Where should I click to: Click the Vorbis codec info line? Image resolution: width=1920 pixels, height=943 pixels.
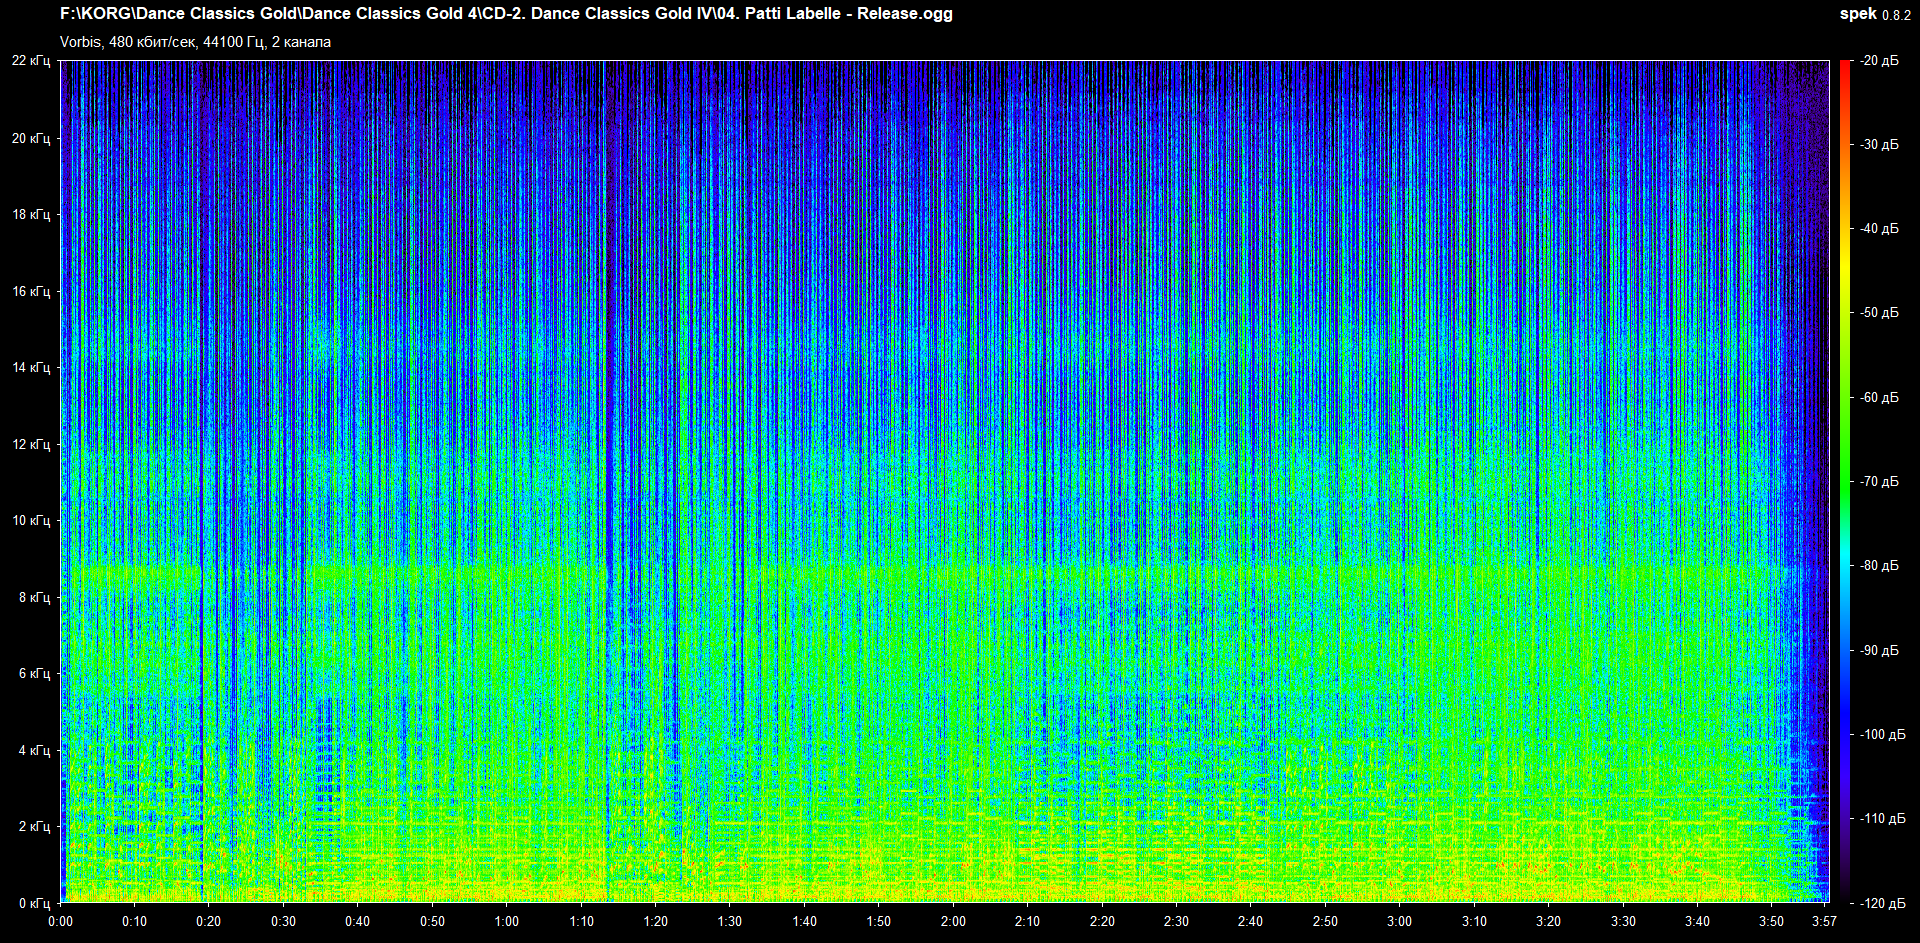tap(195, 42)
